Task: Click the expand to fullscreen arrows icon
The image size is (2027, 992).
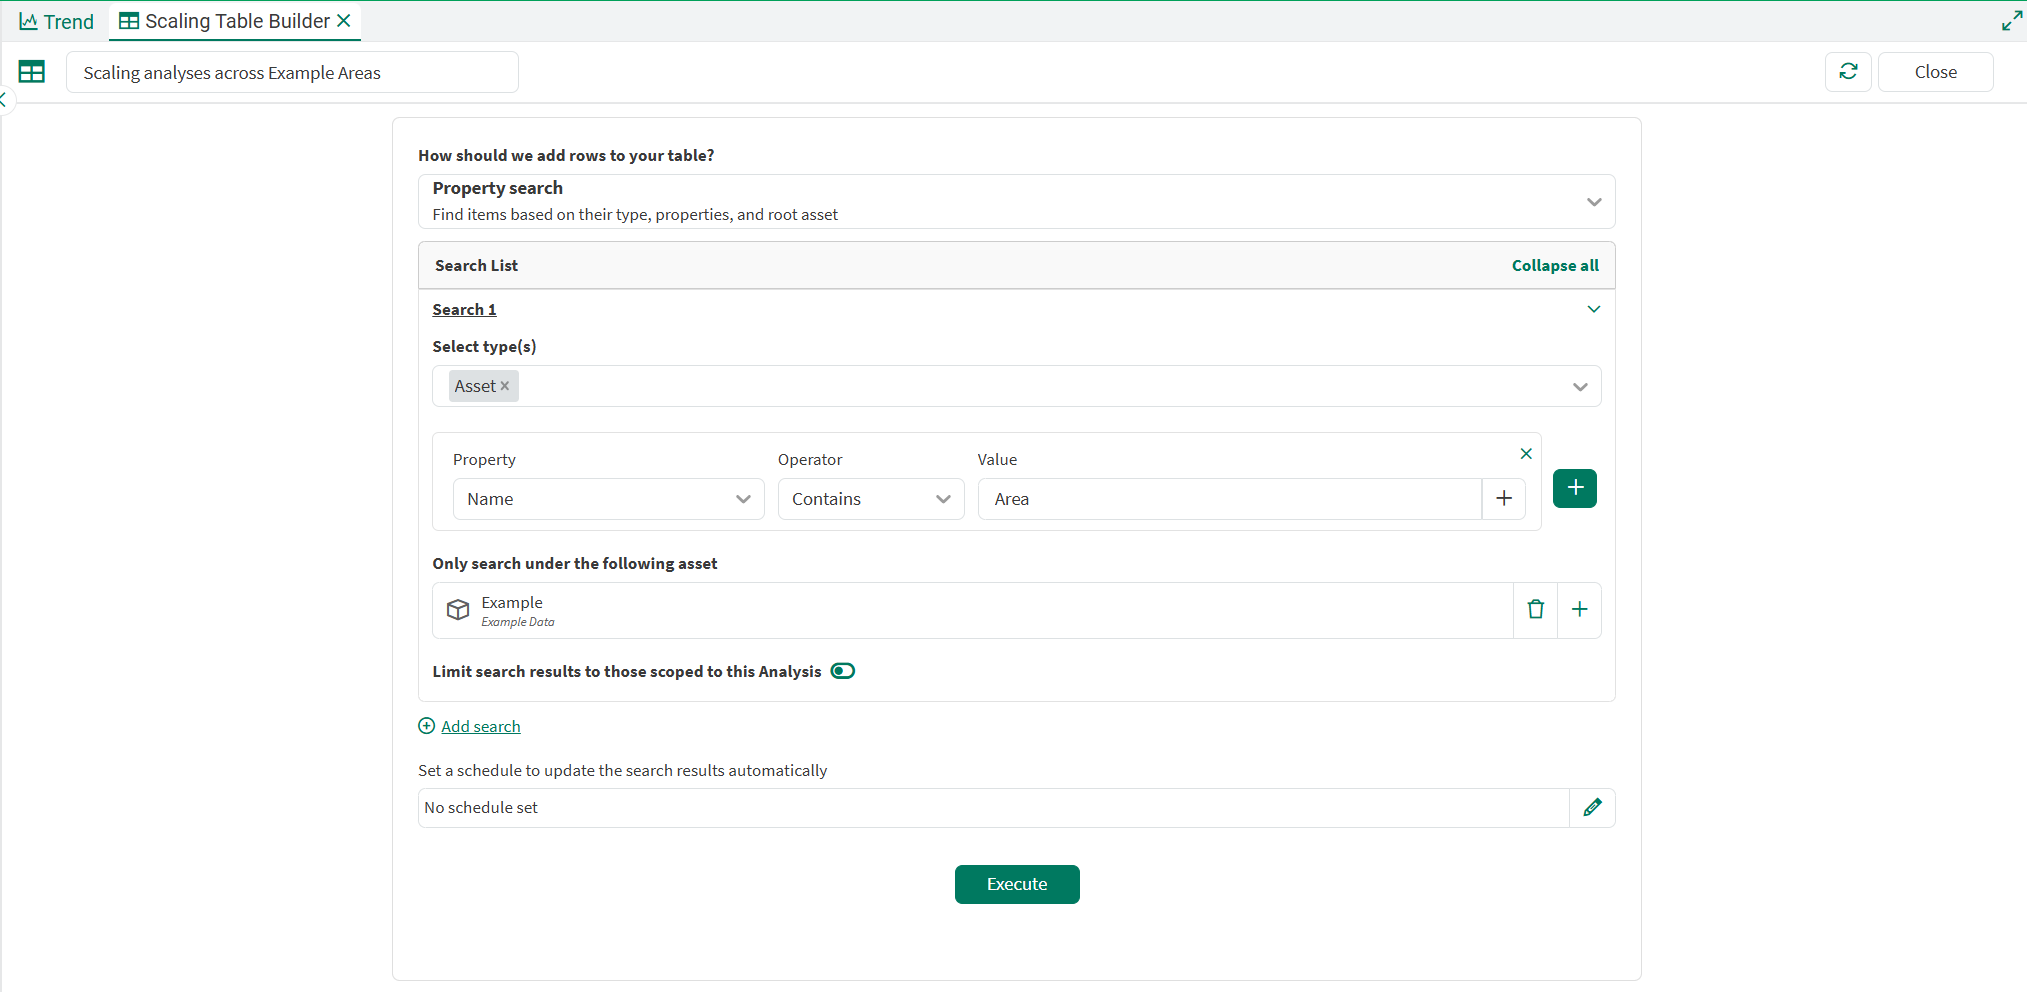Action: 2012,21
